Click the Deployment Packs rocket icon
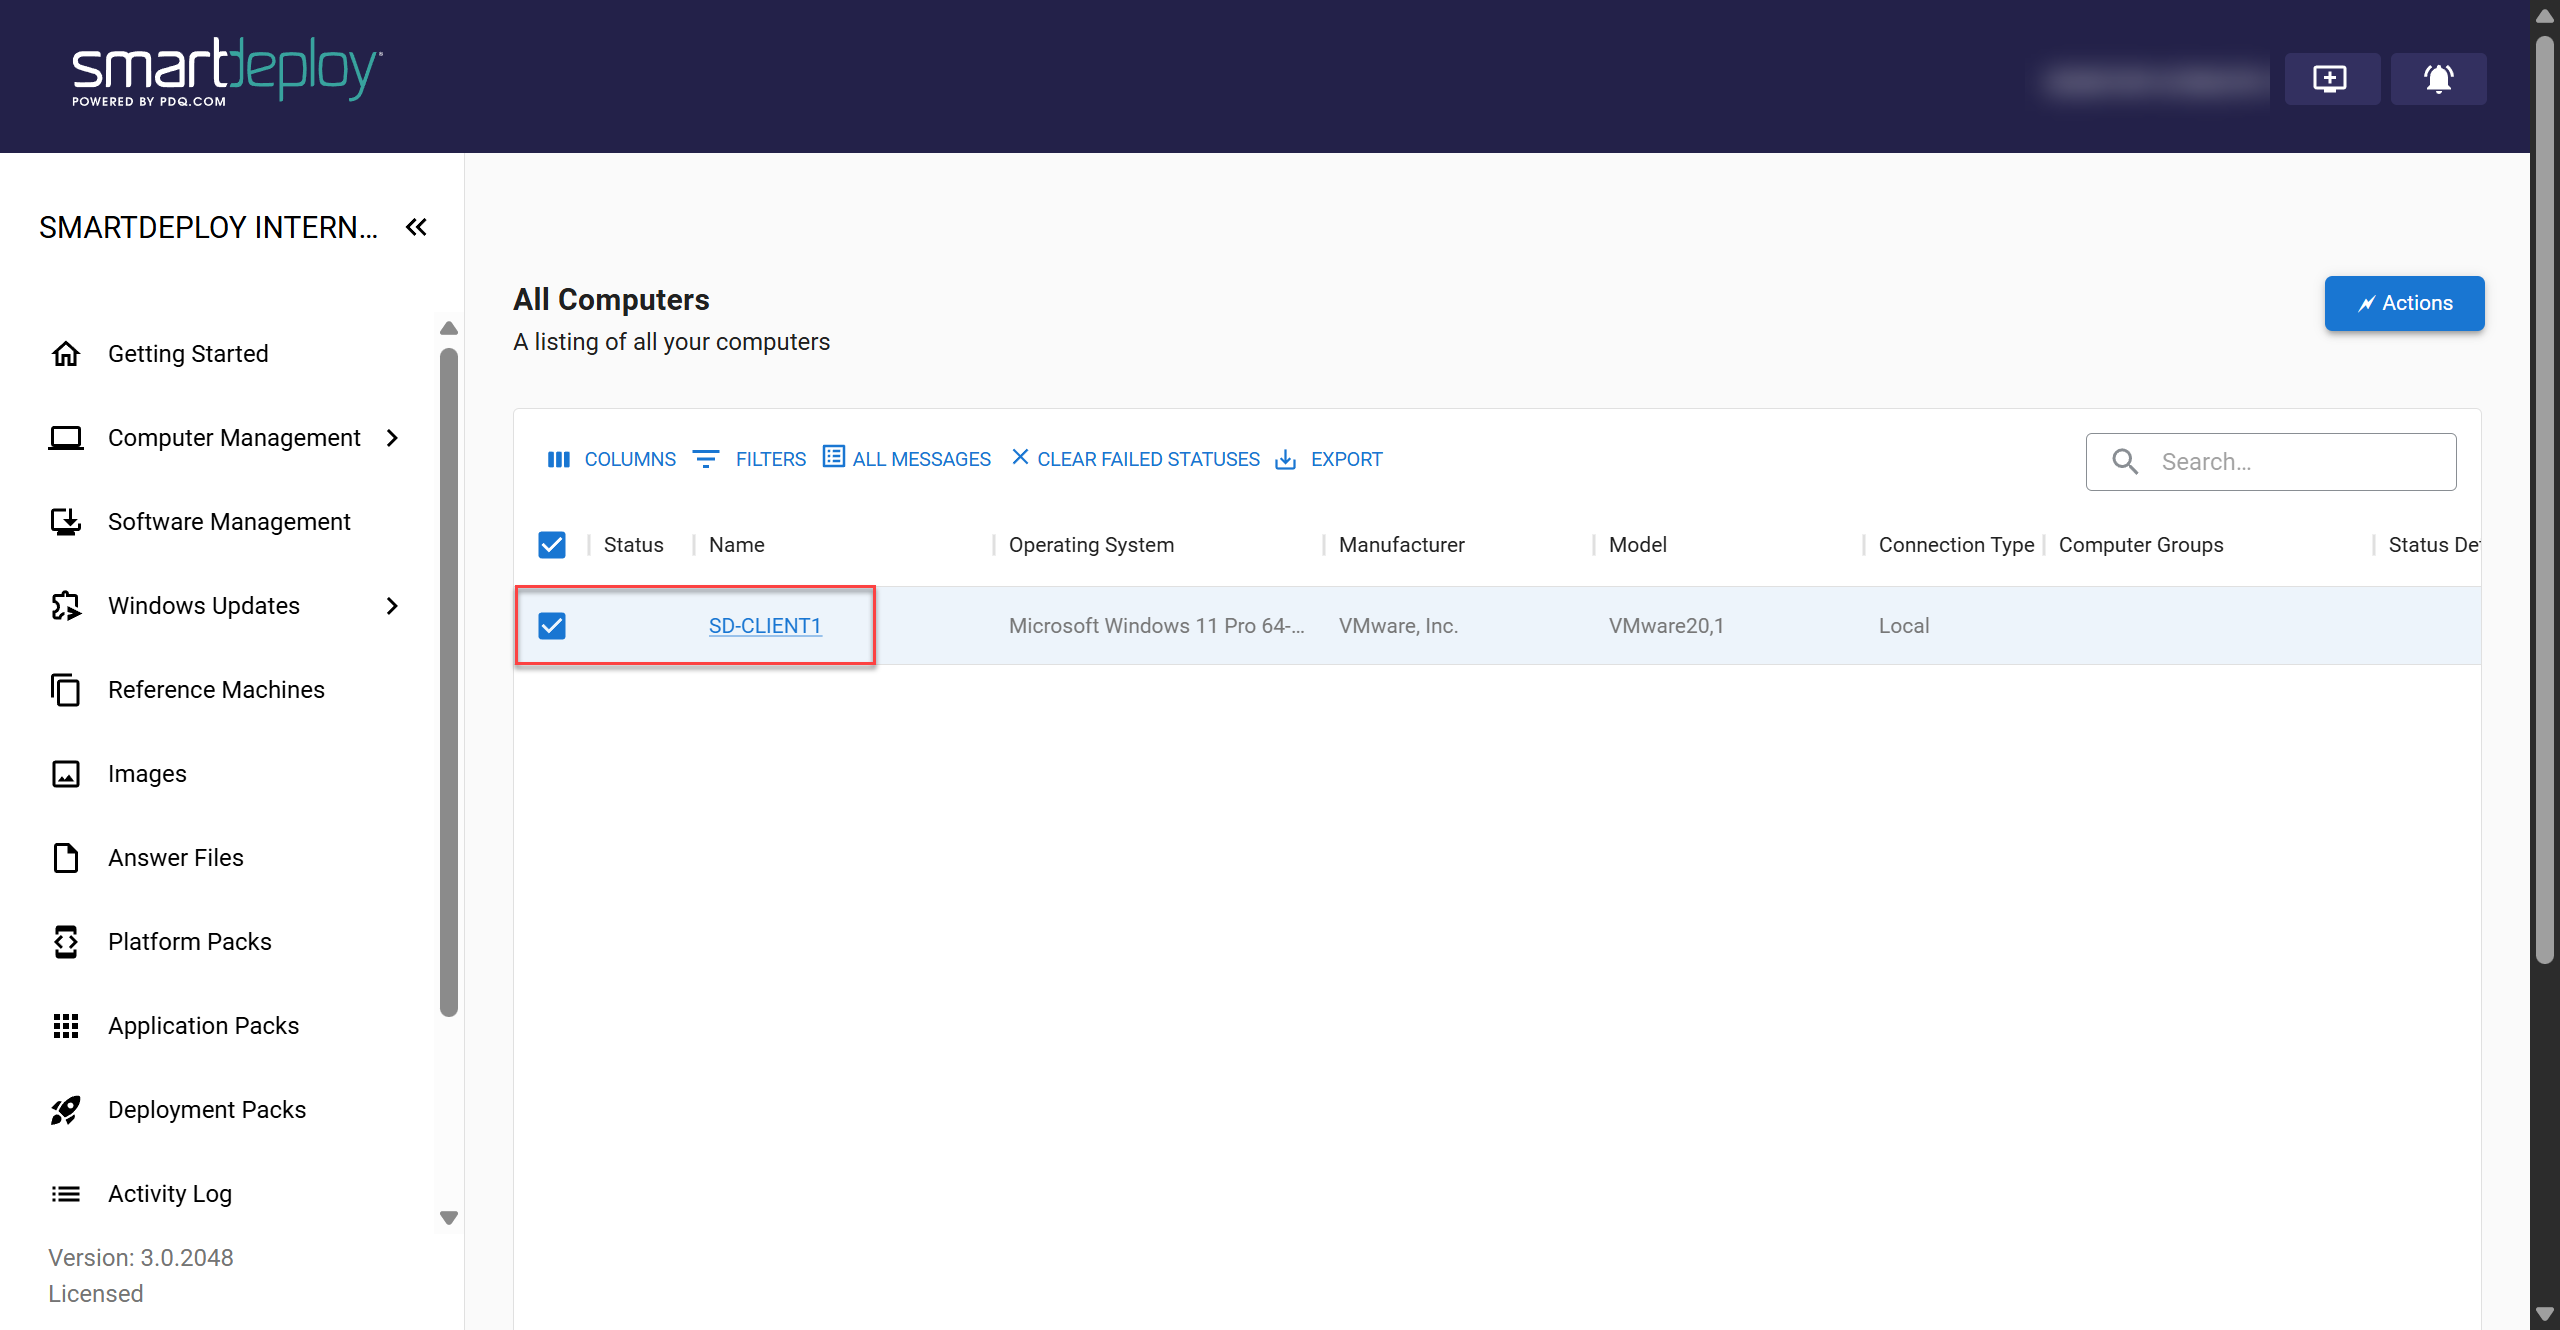This screenshot has height=1330, width=2560. tap(66, 1110)
